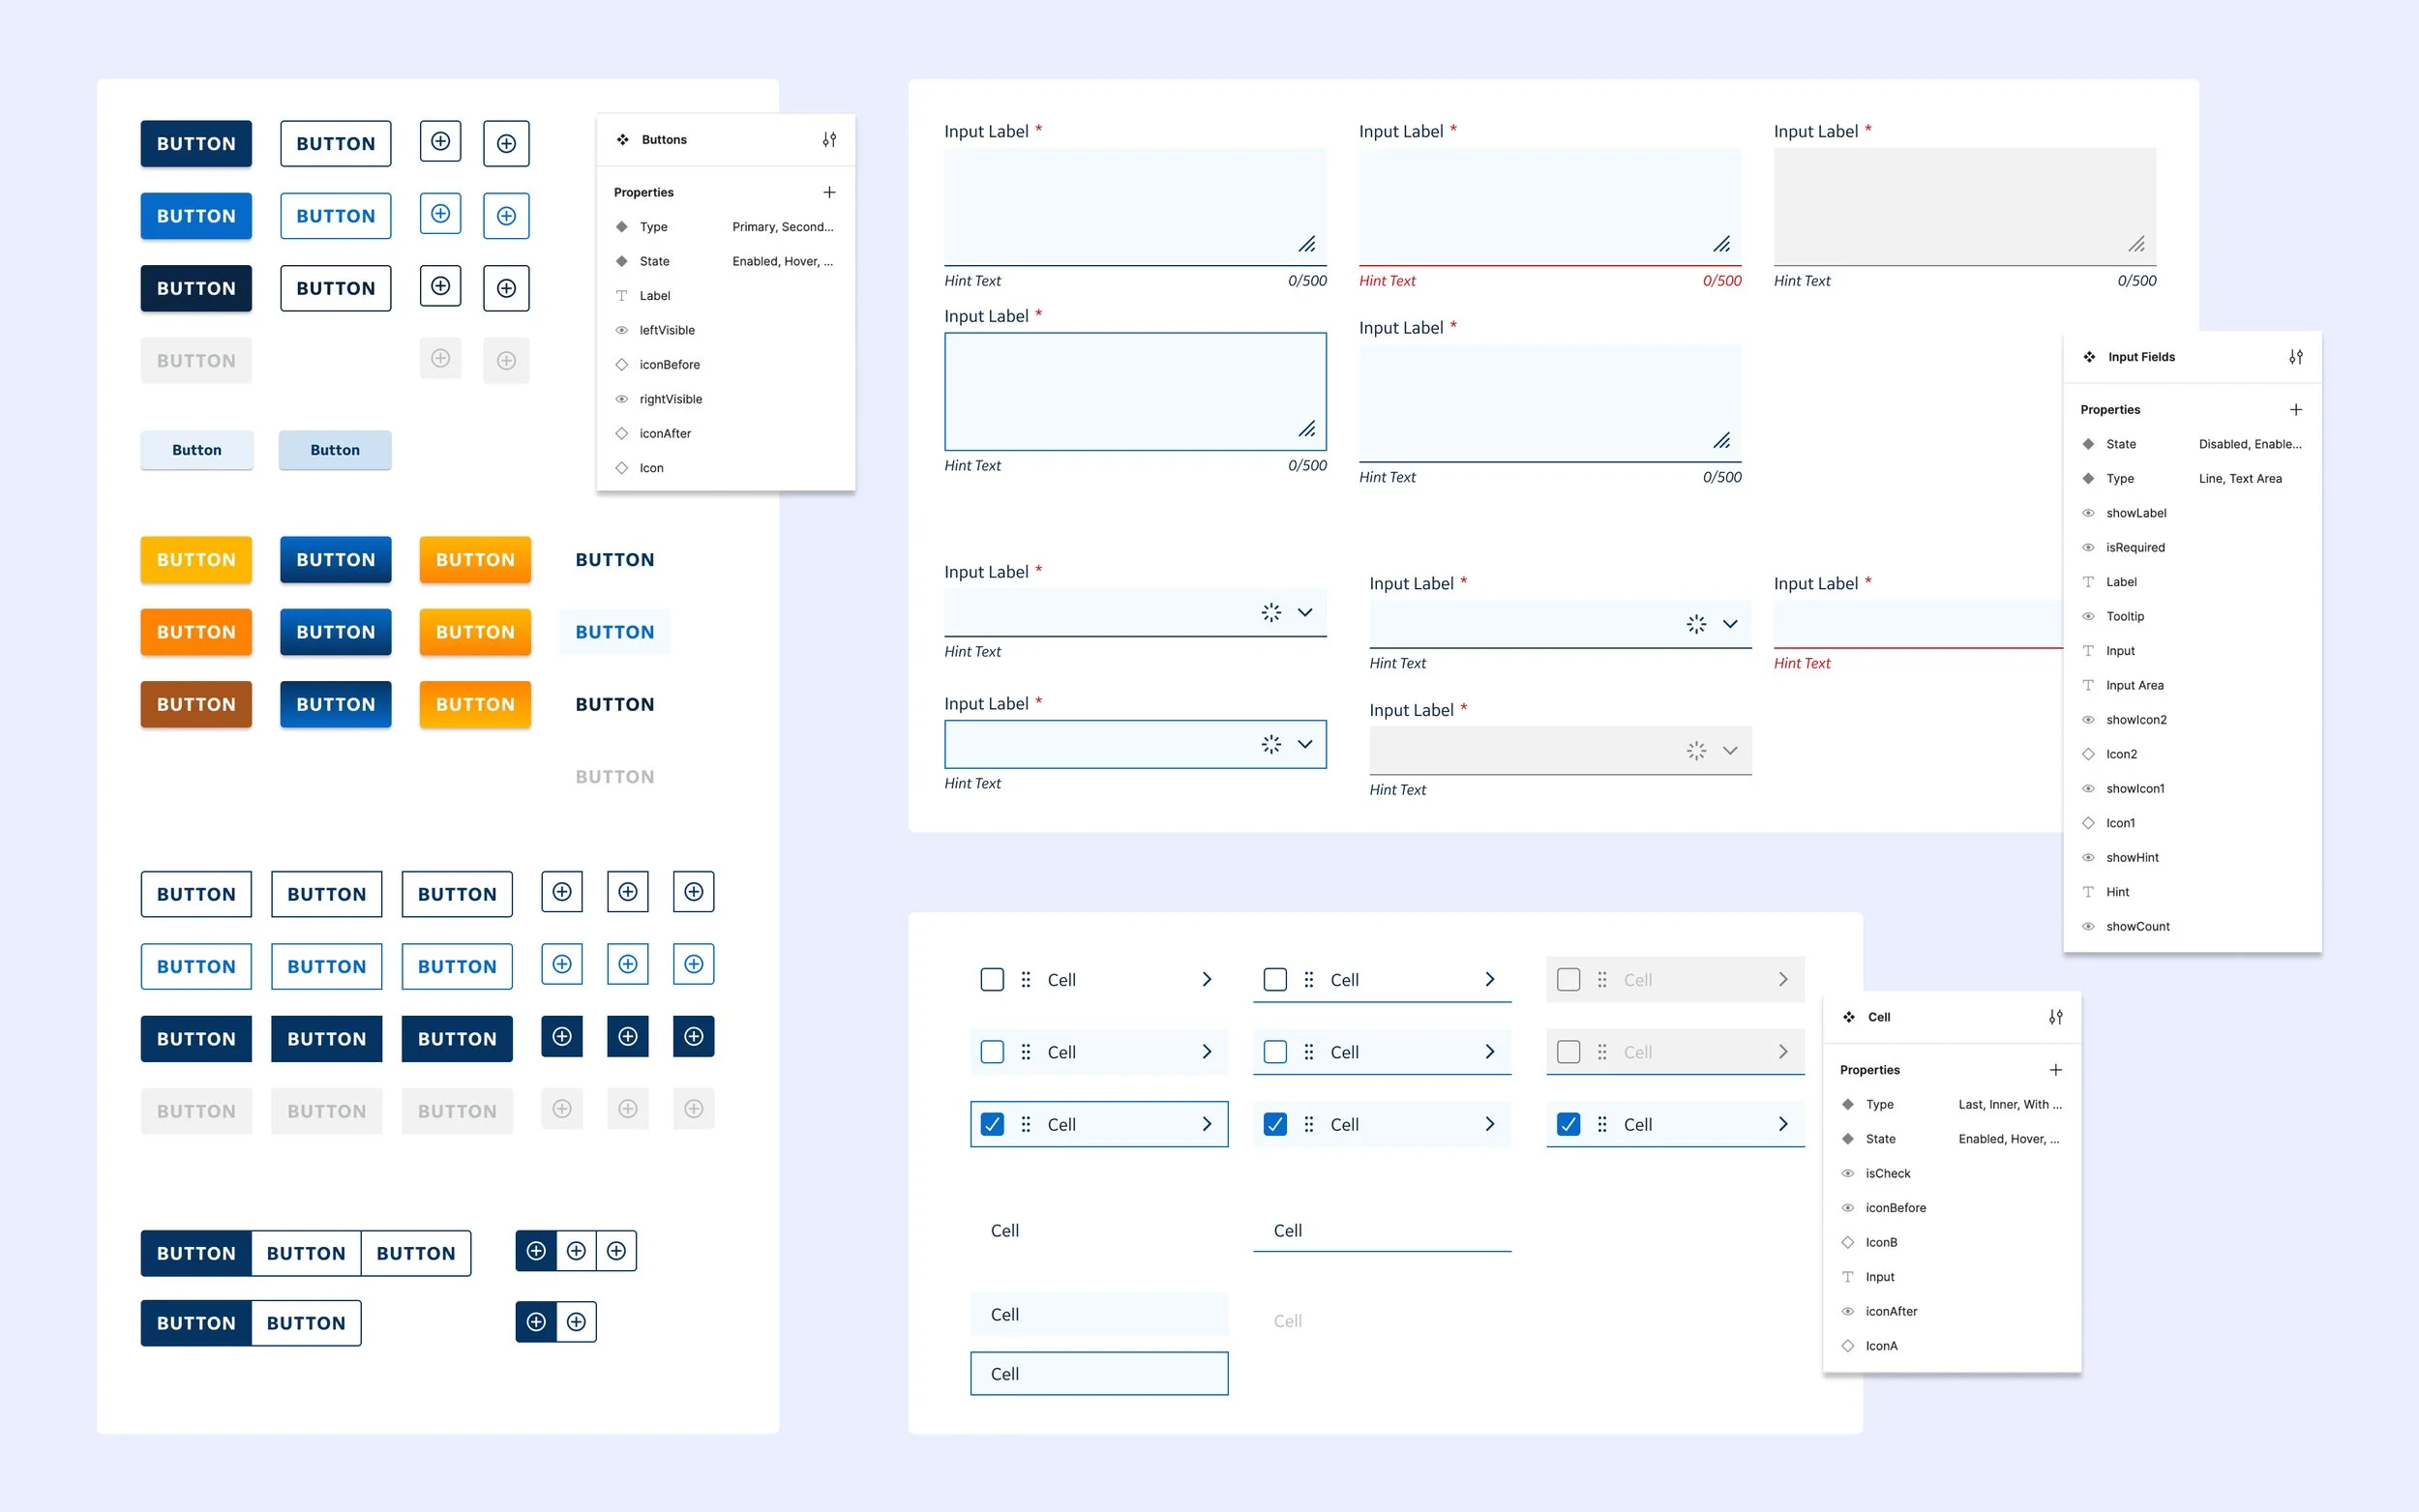Click the loading spinner in focused dropdown field

point(1271,744)
